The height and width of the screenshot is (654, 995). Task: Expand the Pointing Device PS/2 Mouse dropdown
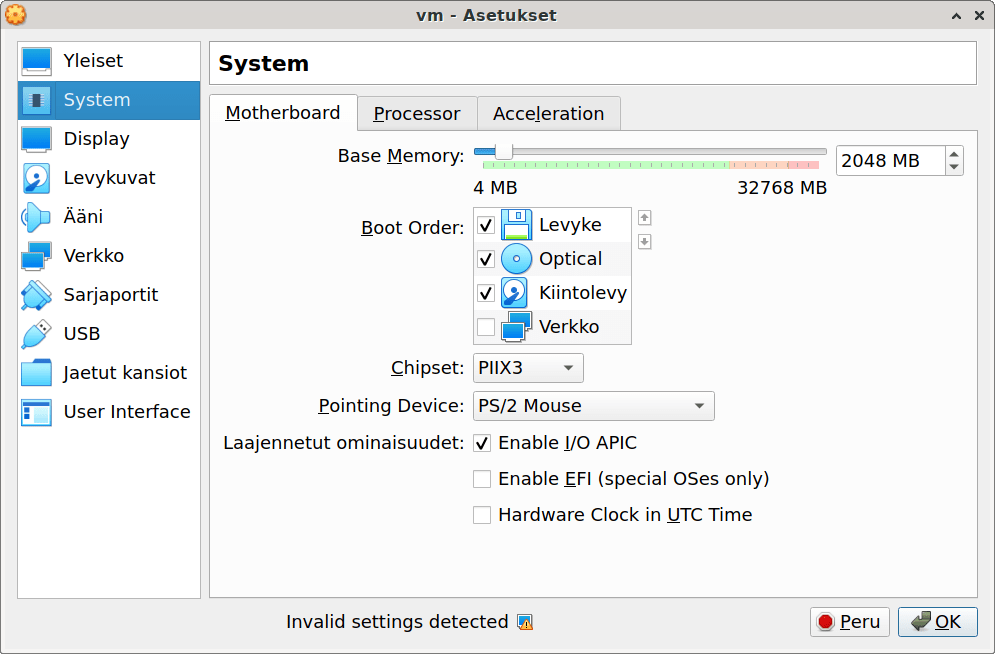[x=593, y=406]
